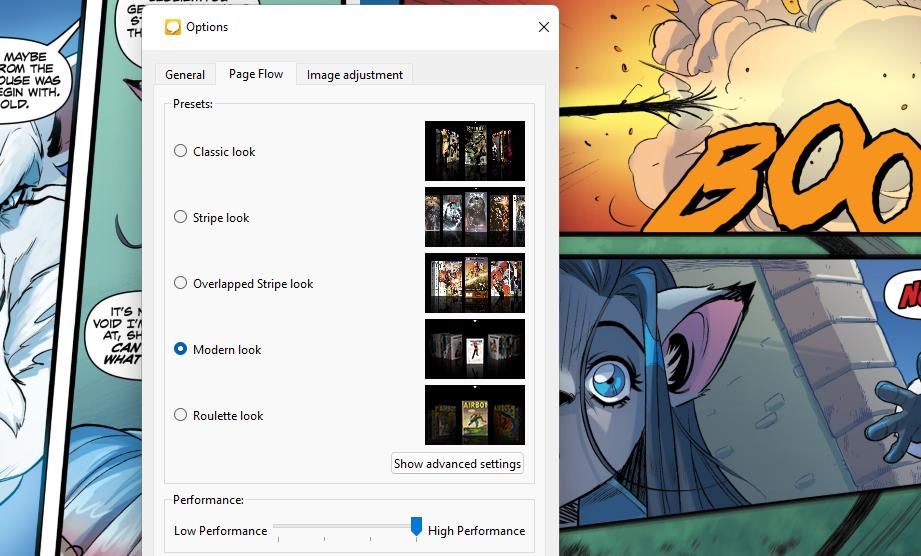Click the Overlapped Stripe look preview image
Viewport: 921px width, 556px height.
coord(475,283)
